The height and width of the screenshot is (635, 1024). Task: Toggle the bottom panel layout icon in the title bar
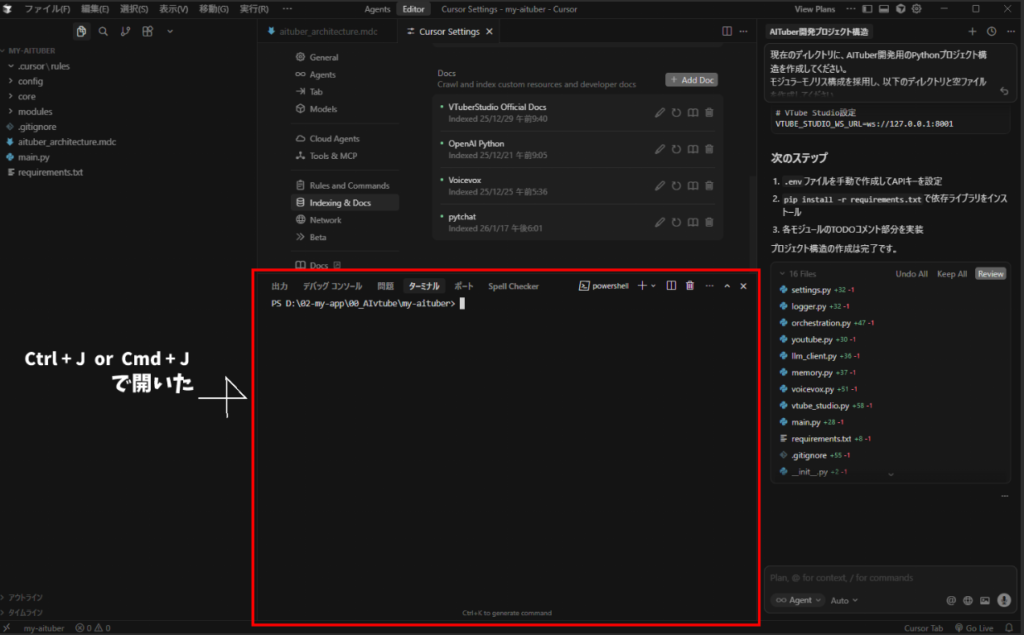(x=884, y=9)
